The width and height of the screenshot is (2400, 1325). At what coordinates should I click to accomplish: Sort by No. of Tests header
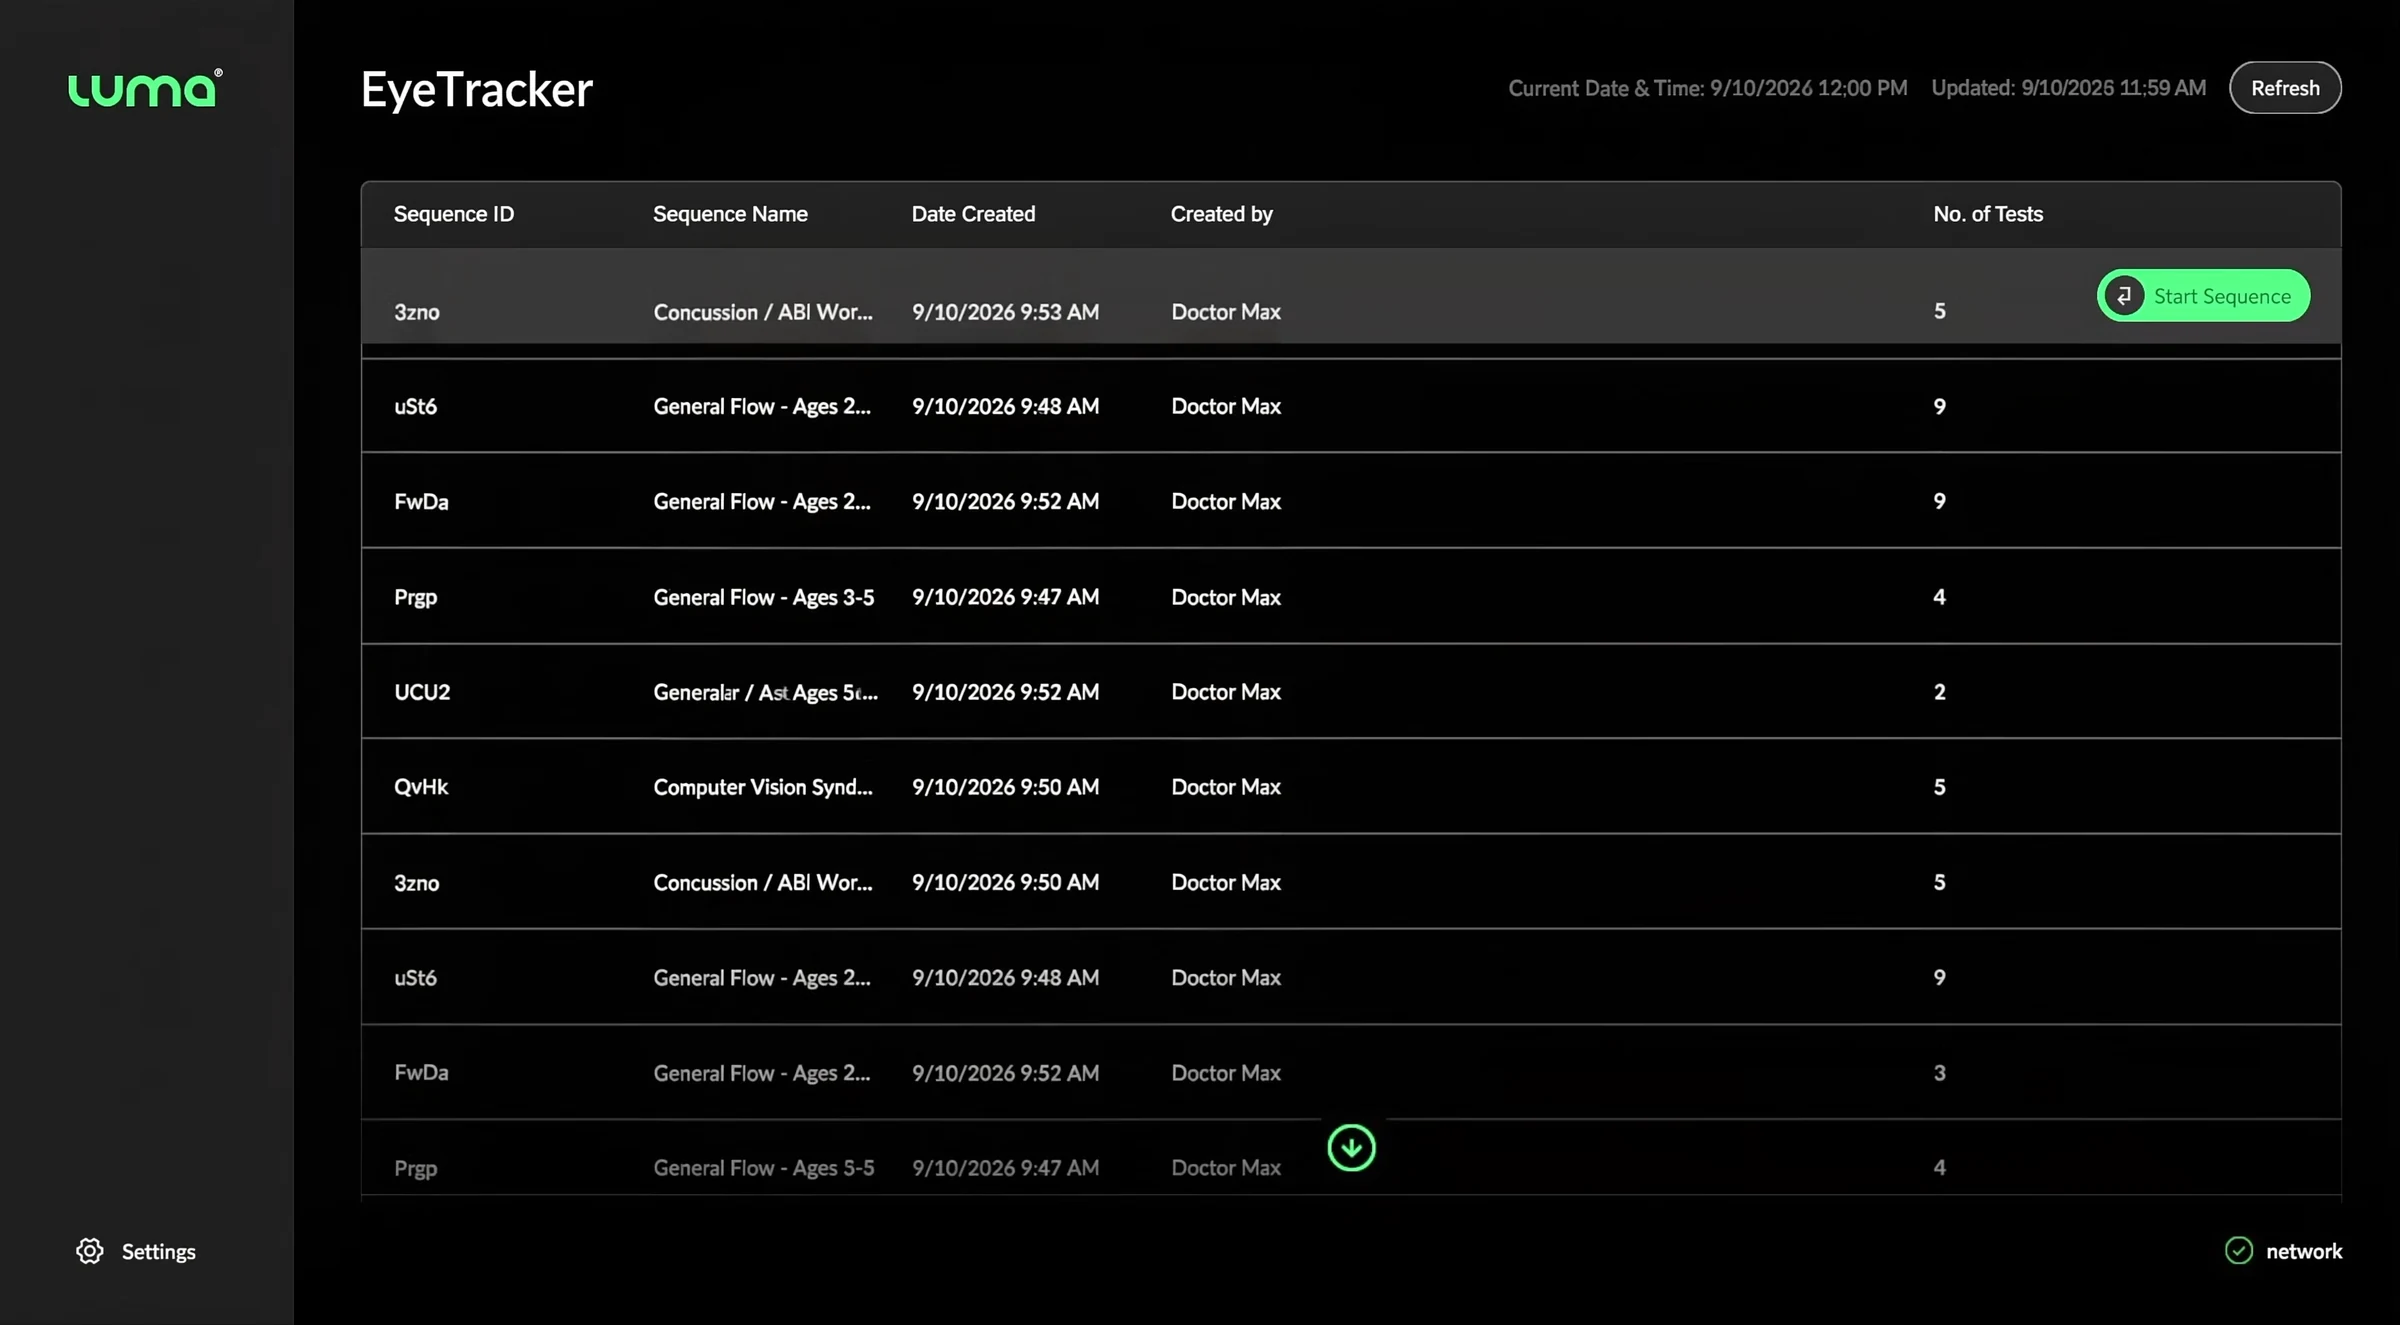tap(1988, 214)
